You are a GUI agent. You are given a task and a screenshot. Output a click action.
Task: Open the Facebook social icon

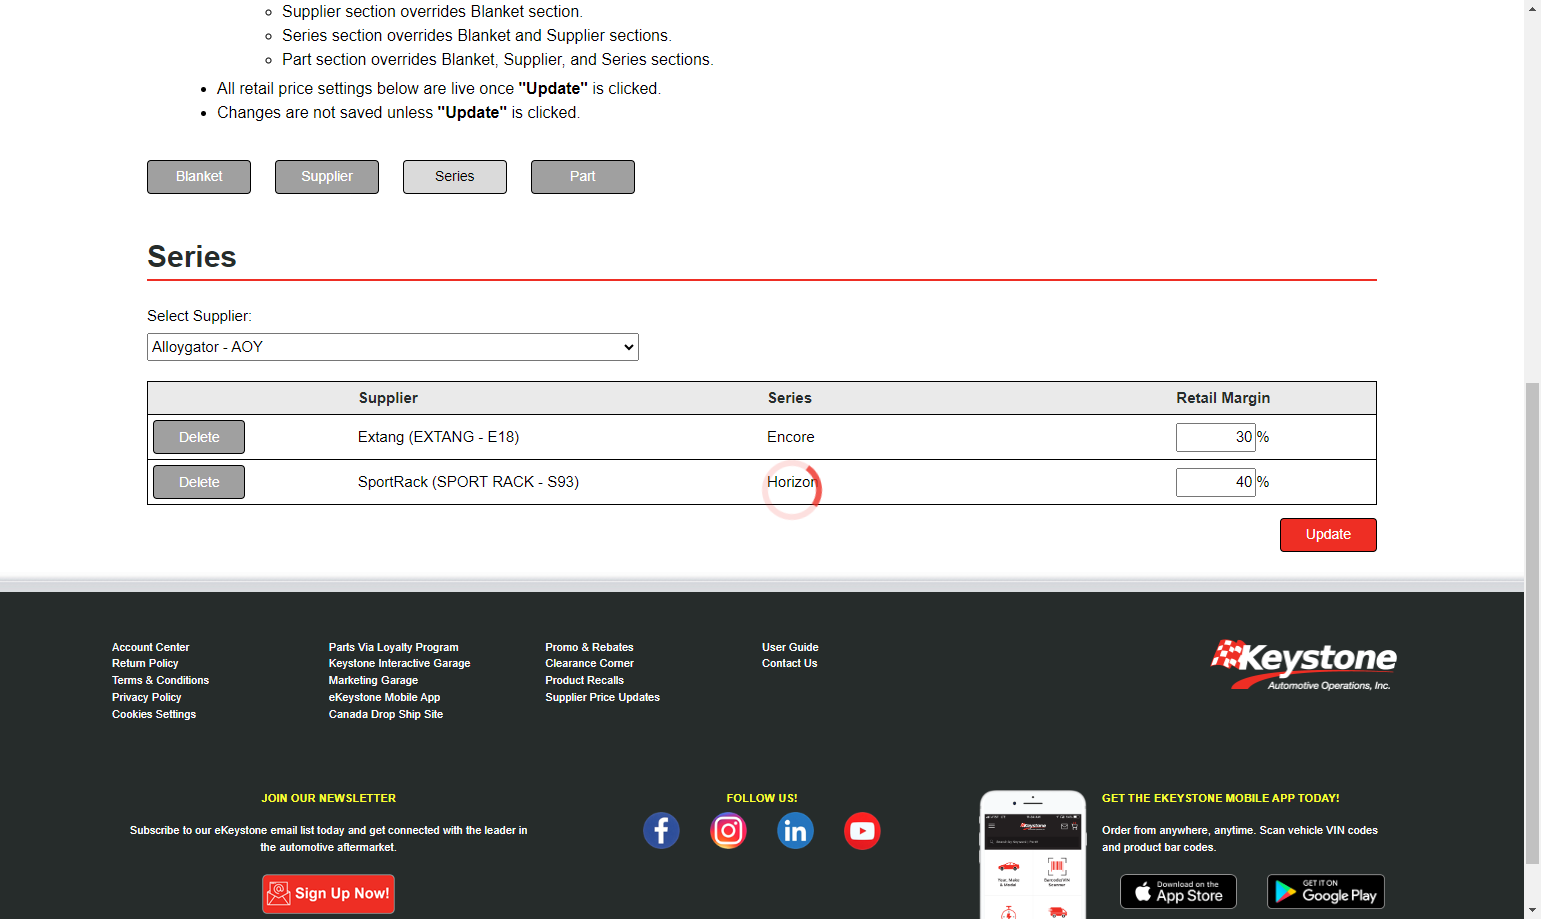coord(661,831)
